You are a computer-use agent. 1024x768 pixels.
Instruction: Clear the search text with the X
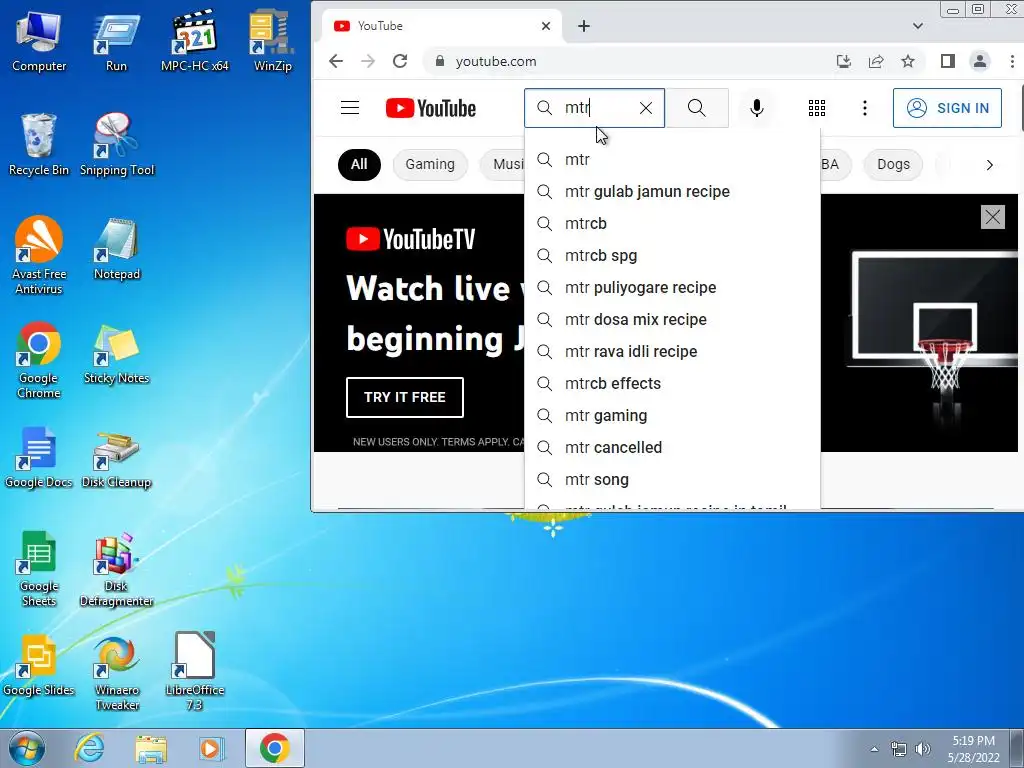pos(646,108)
